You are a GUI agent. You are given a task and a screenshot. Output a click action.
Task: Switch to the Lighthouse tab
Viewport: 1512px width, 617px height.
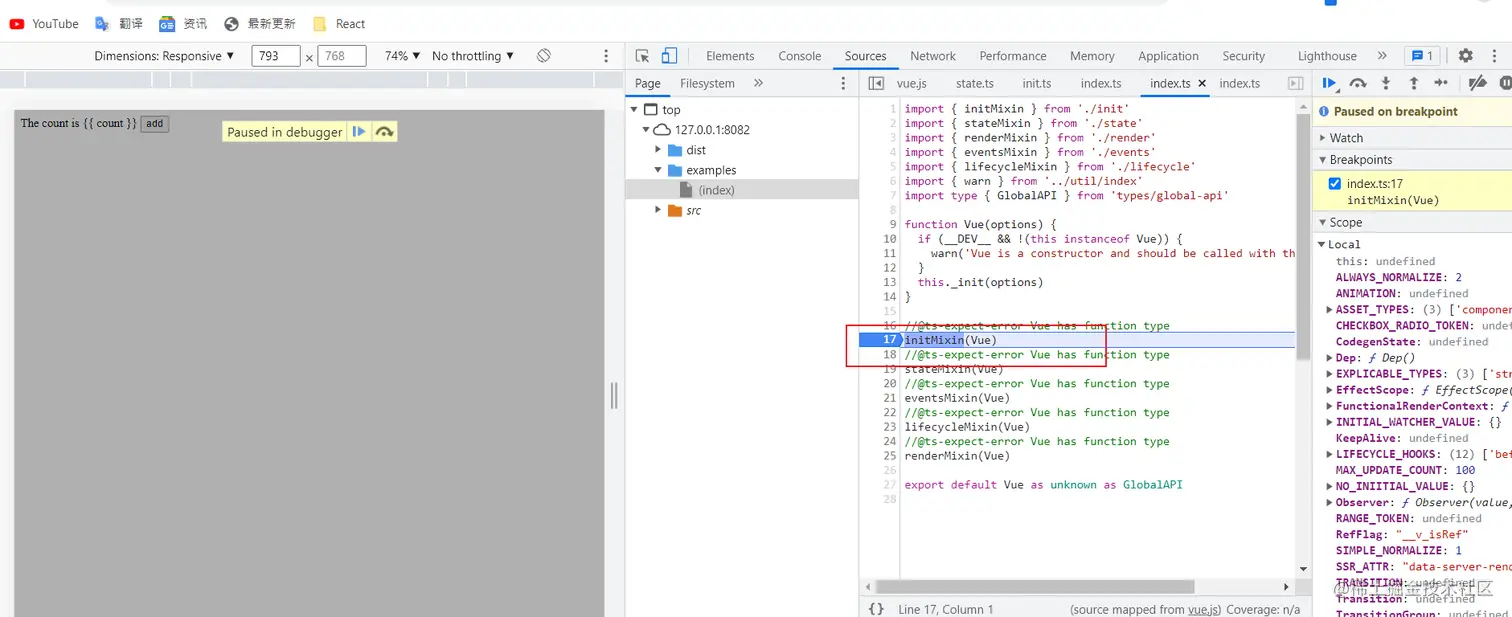tap(1327, 56)
